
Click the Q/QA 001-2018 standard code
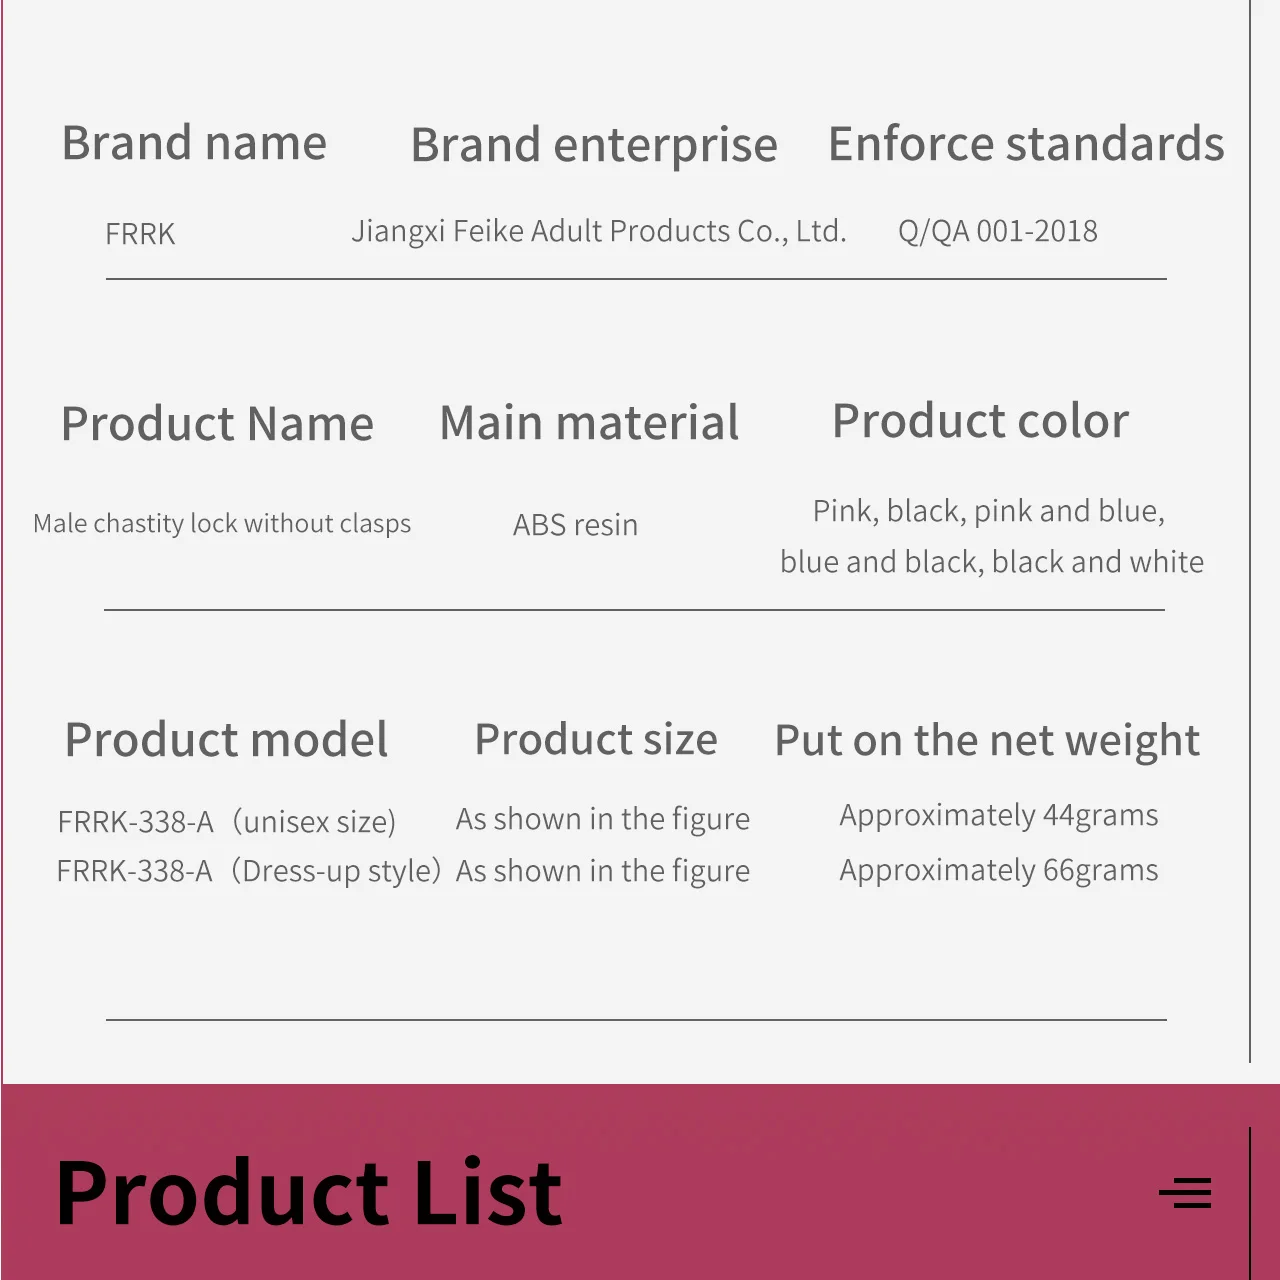(x=998, y=232)
